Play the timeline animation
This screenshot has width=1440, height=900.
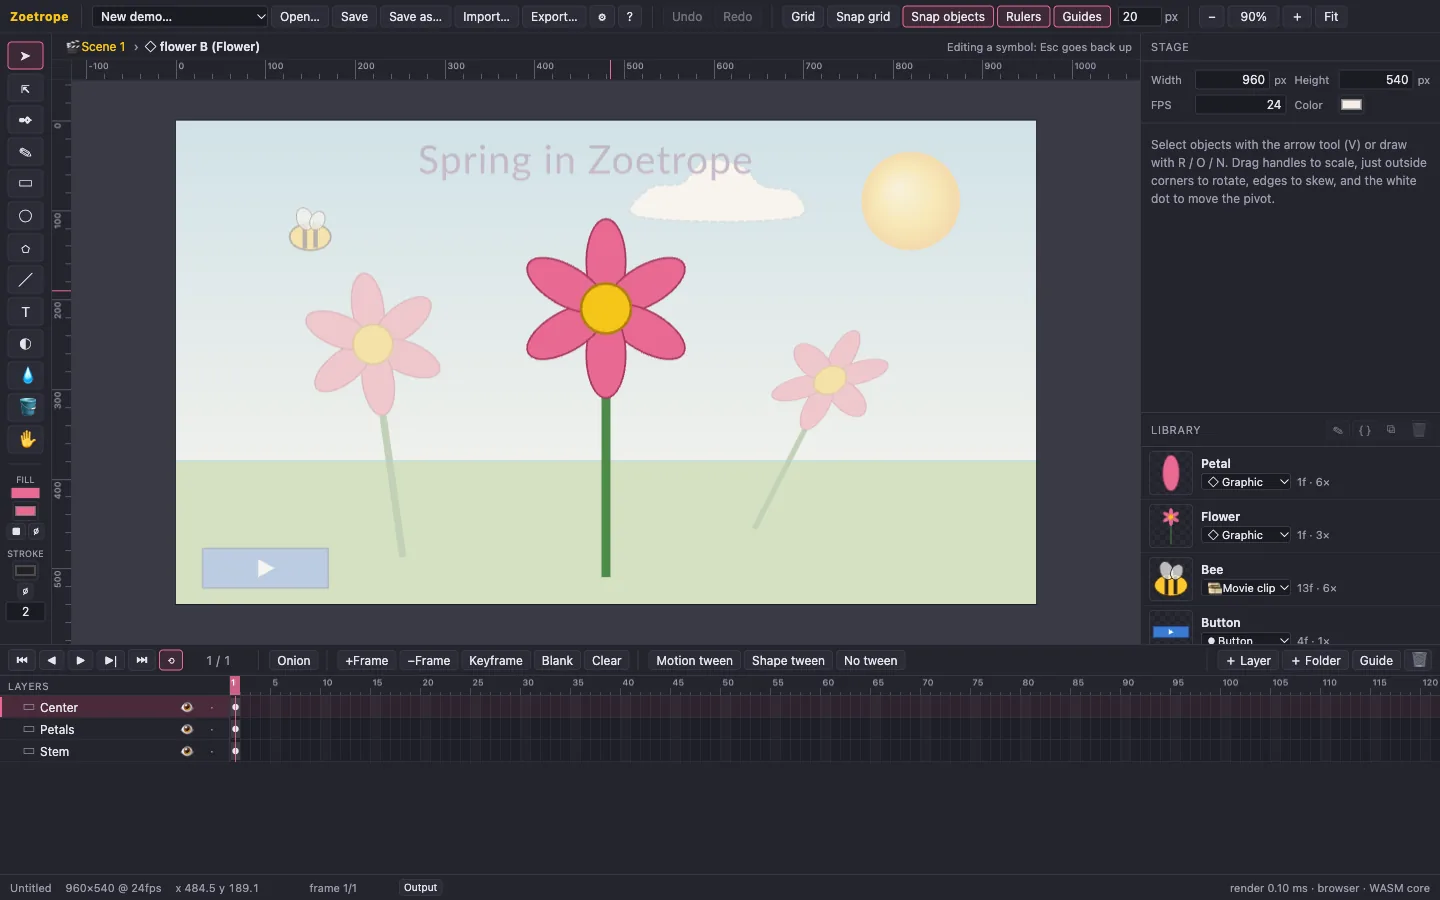(x=80, y=660)
